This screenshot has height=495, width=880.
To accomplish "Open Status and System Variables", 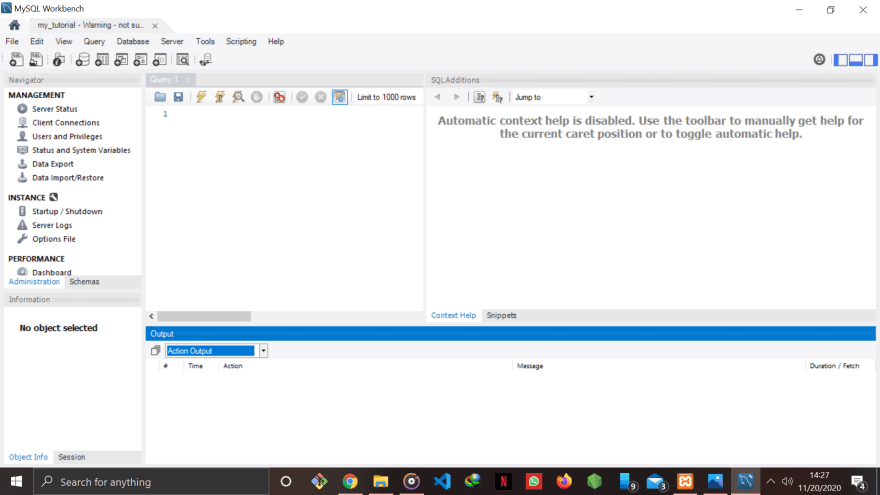I will tap(81, 150).
